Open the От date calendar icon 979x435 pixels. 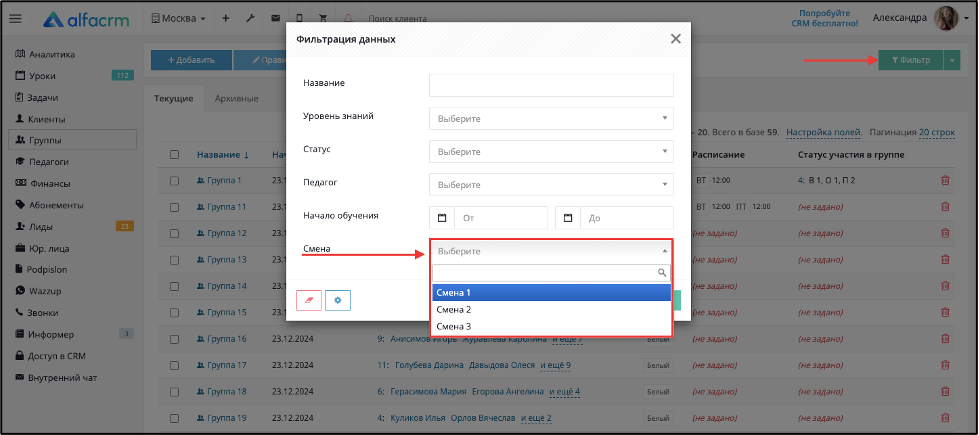pos(442,218)
